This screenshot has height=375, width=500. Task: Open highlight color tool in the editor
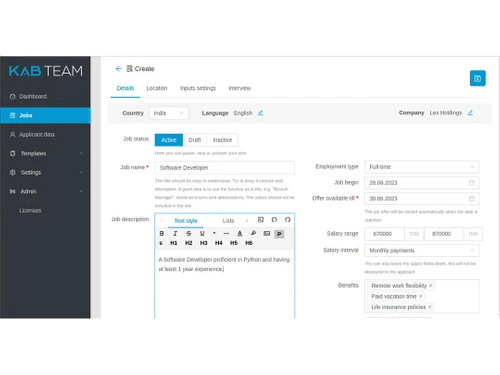pos(253,233)
